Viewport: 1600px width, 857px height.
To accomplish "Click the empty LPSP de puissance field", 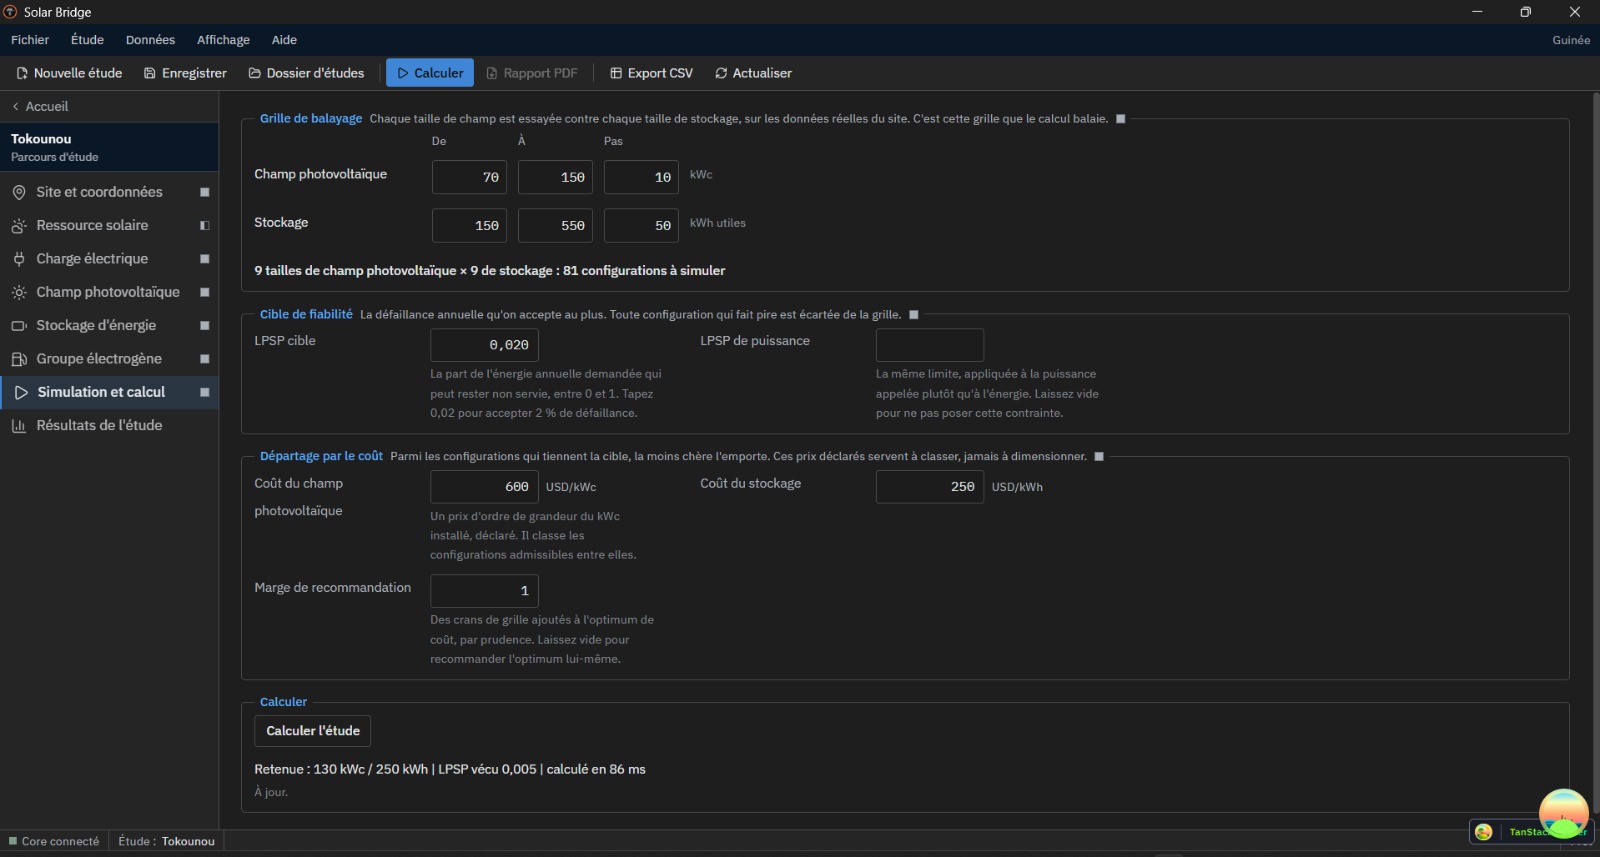I will pos(930,345).
